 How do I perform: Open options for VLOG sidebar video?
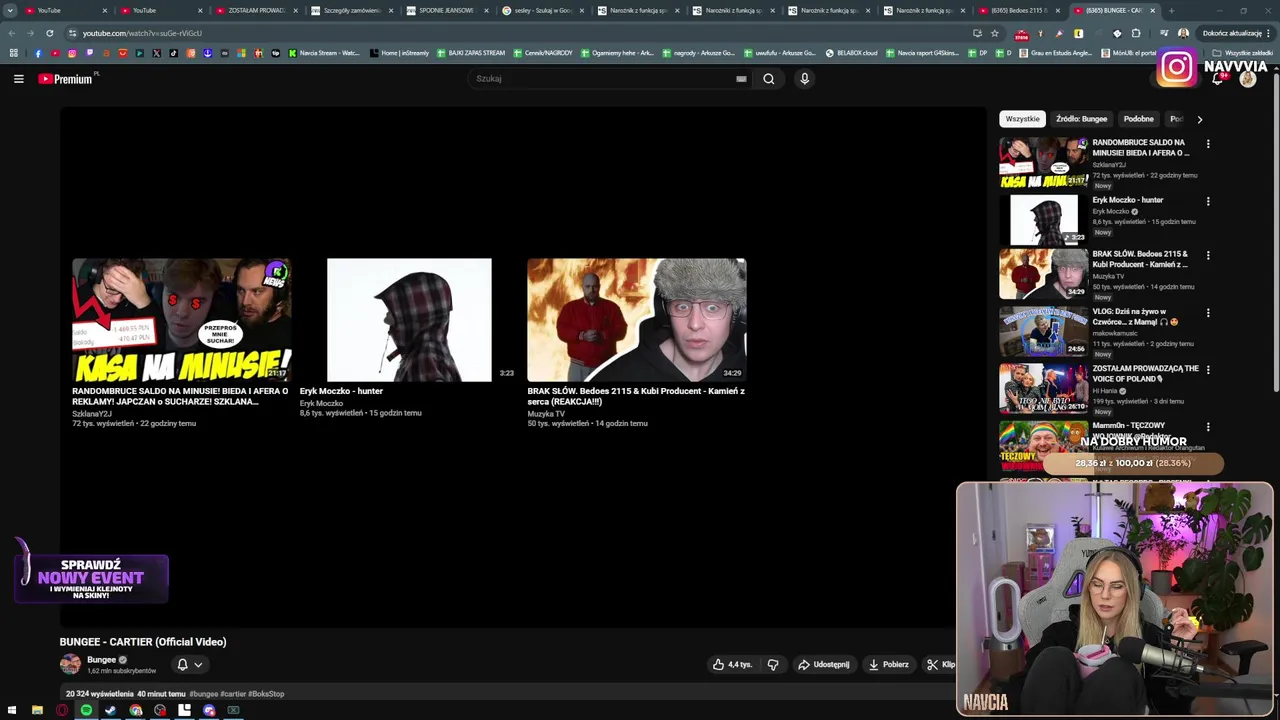click(1207, 313)
